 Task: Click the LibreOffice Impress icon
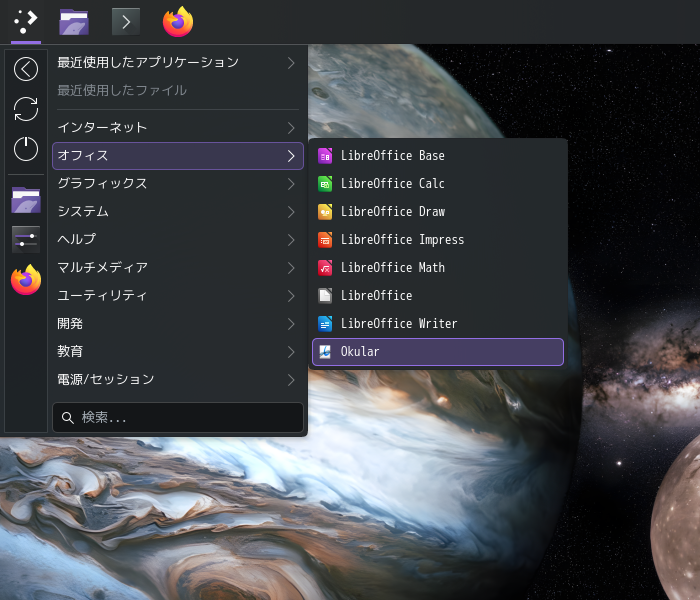click(325, 240)
